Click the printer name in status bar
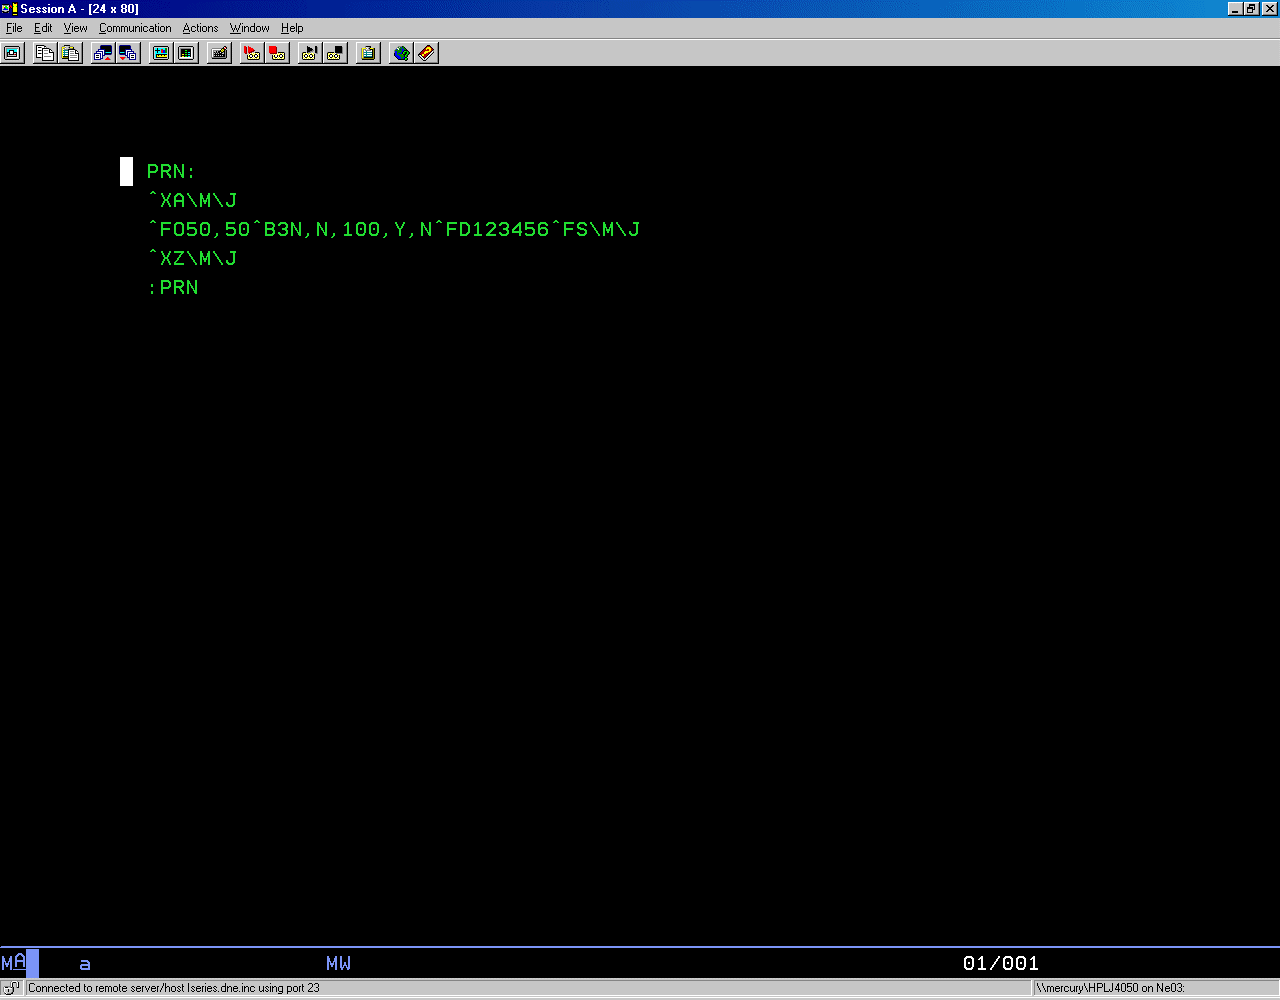1280x1000 pixels. pos(1110,988)
